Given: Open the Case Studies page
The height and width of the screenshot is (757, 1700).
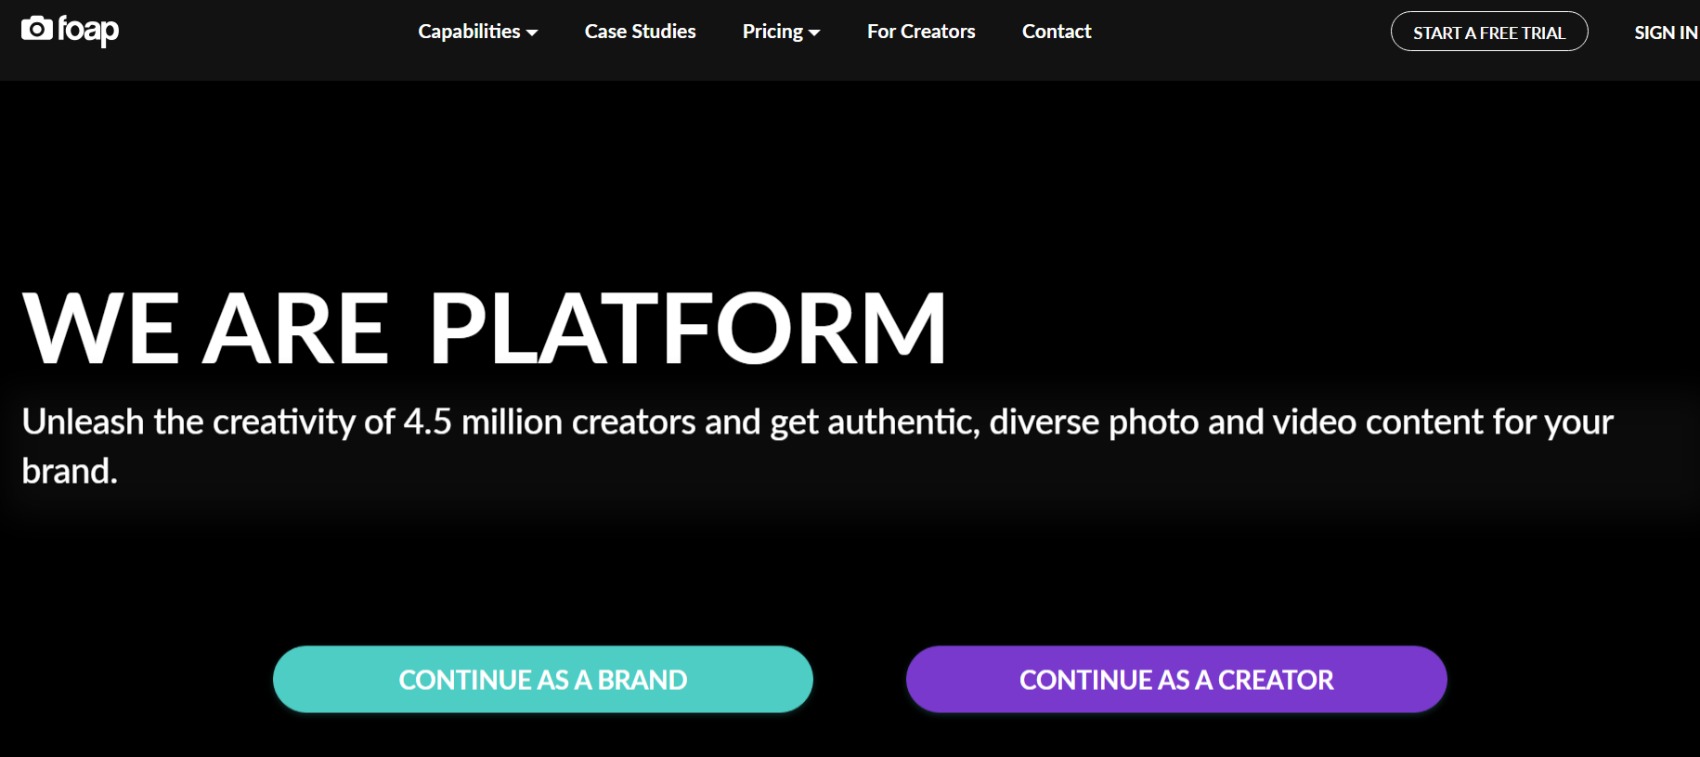Looking at the screenshot, I should coord(640,31).
